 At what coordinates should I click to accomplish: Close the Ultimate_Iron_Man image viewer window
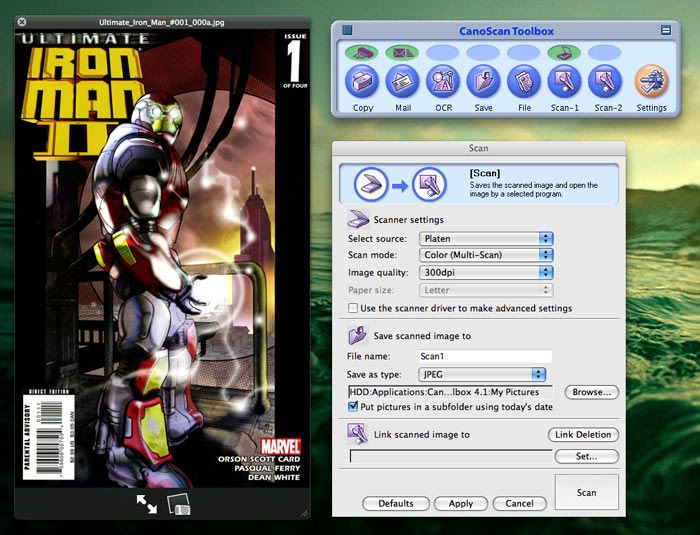(22, 21)
